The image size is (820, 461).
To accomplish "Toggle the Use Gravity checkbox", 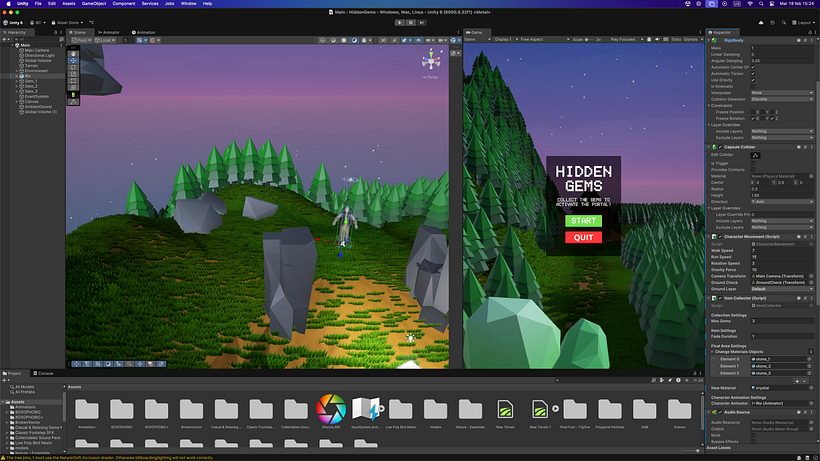I will 754,79.
